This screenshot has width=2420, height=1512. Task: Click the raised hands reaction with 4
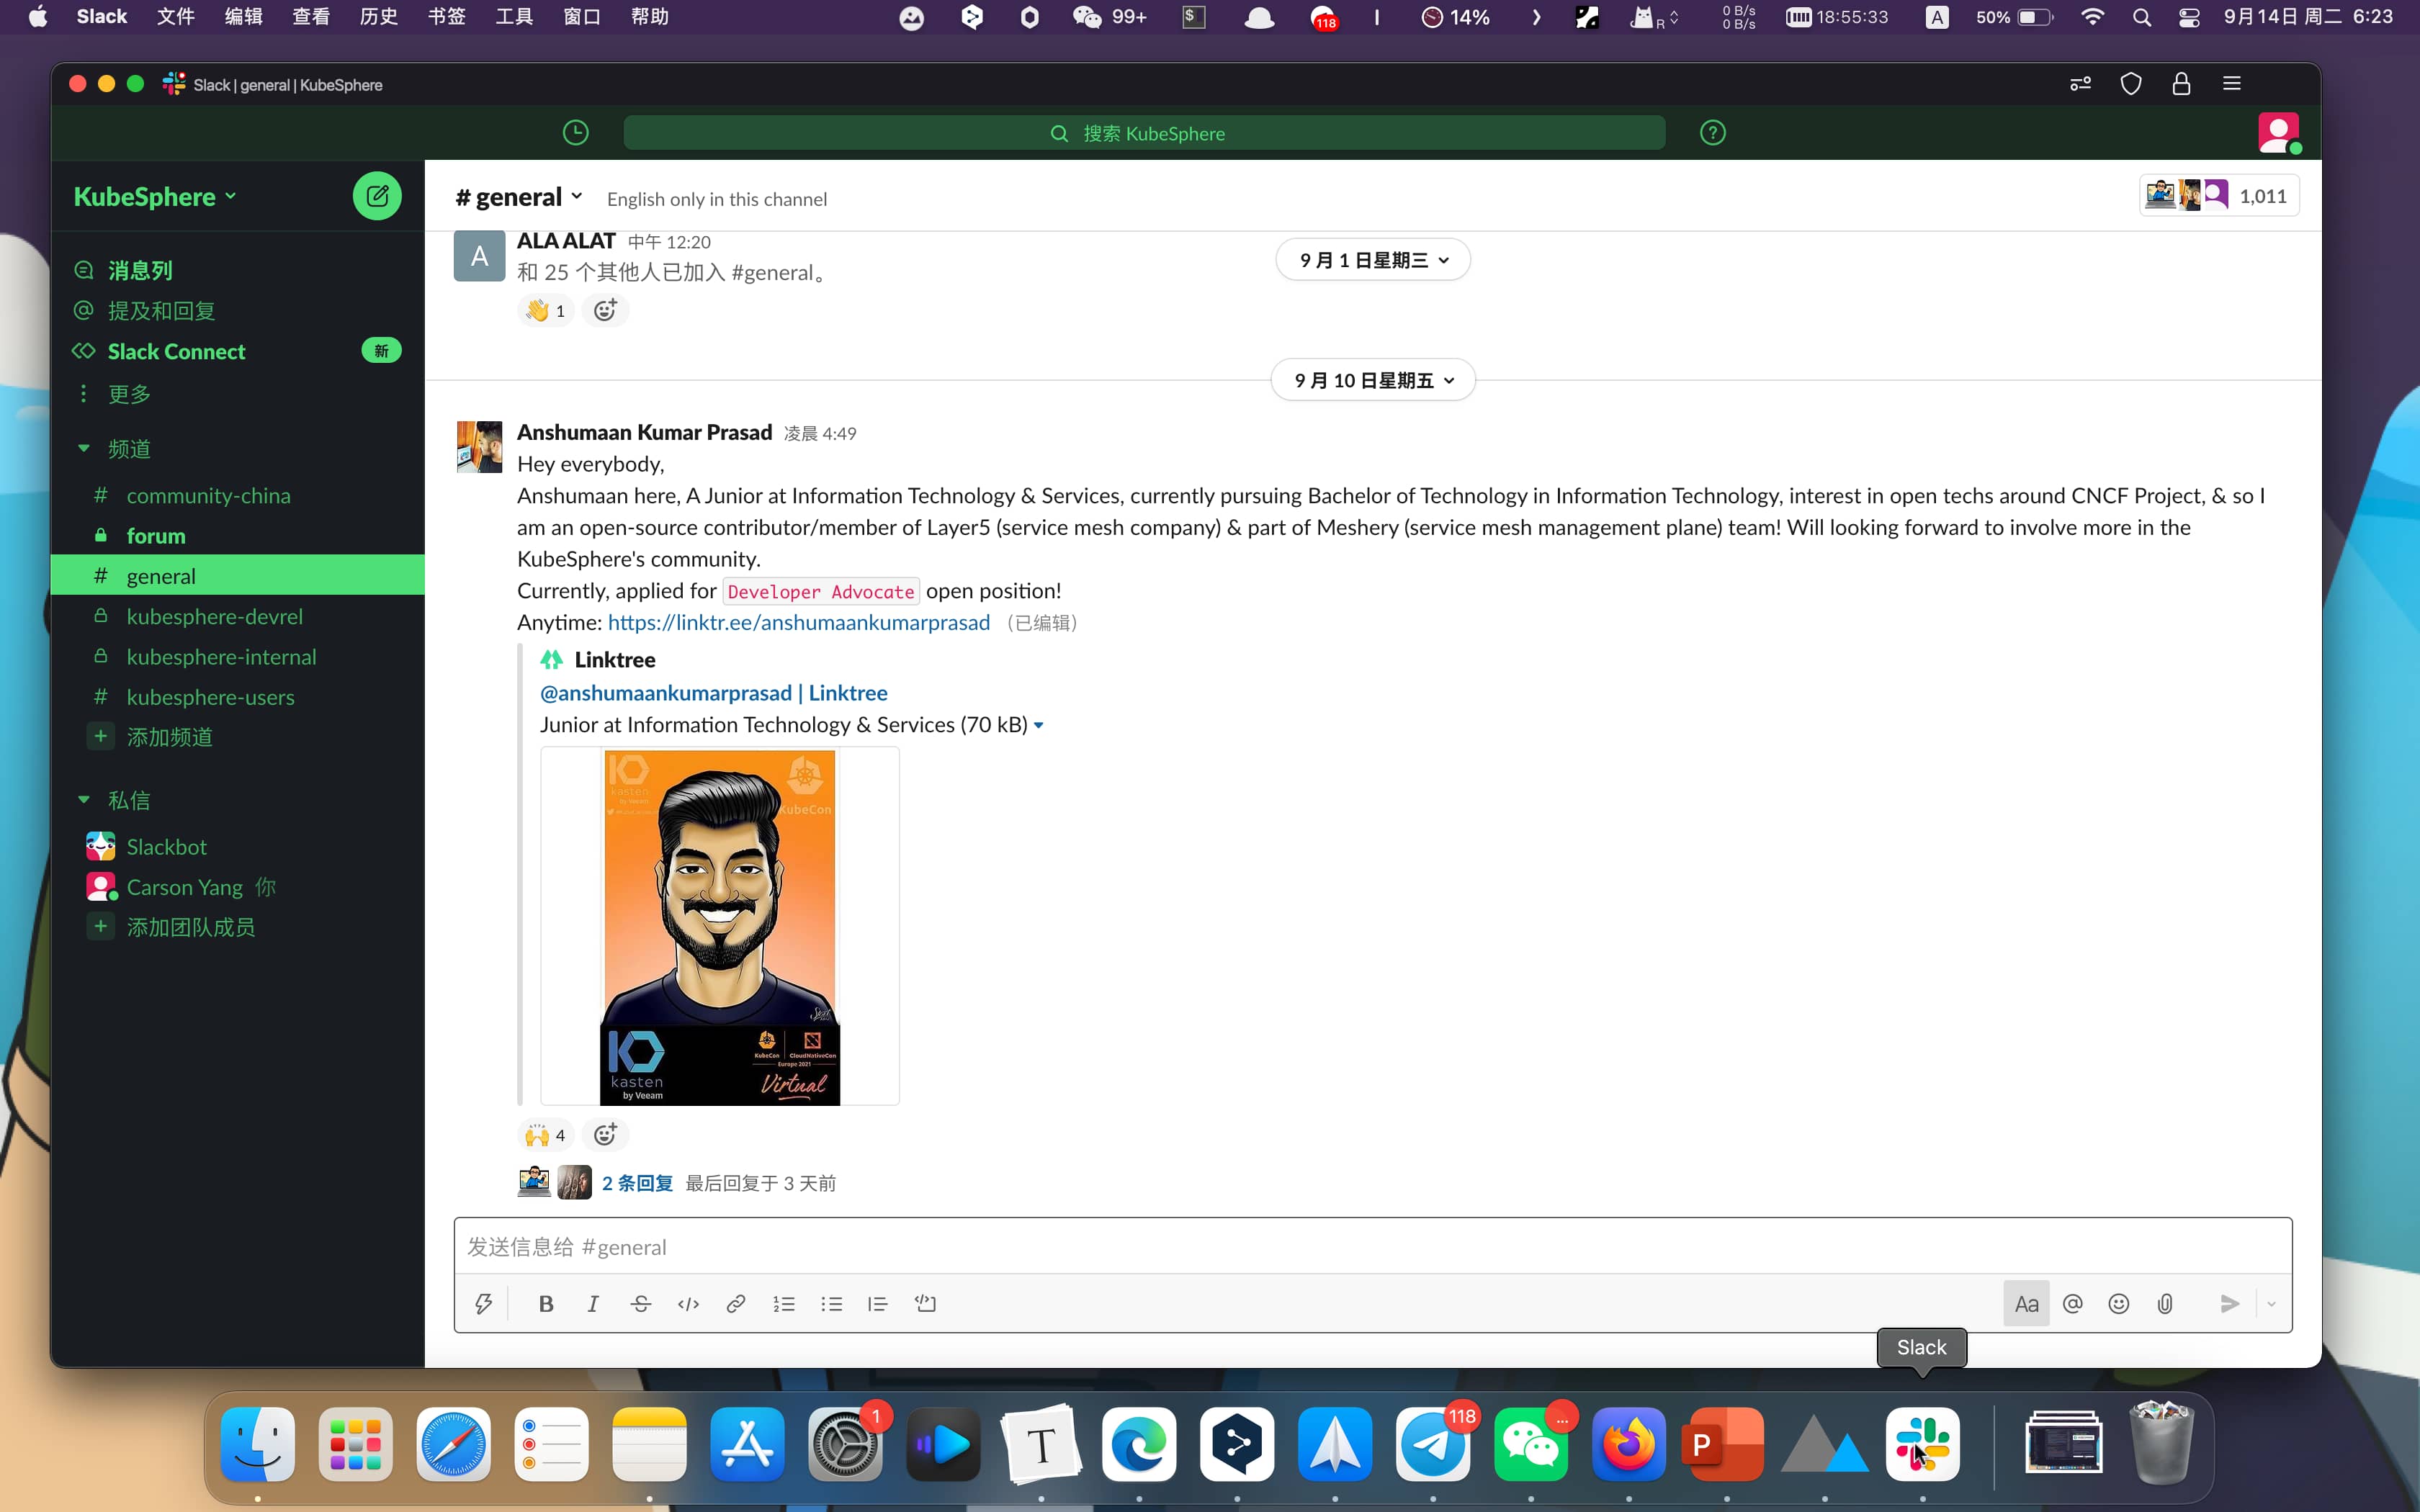(x=546, y=1134)
